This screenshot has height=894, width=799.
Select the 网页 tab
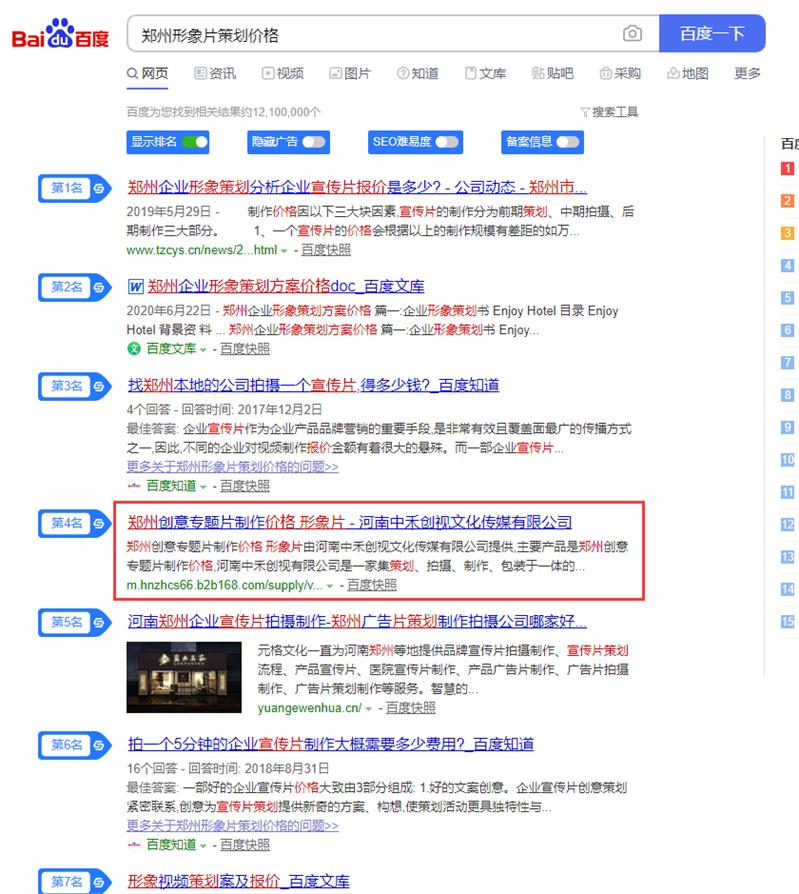tap(148, 74)
